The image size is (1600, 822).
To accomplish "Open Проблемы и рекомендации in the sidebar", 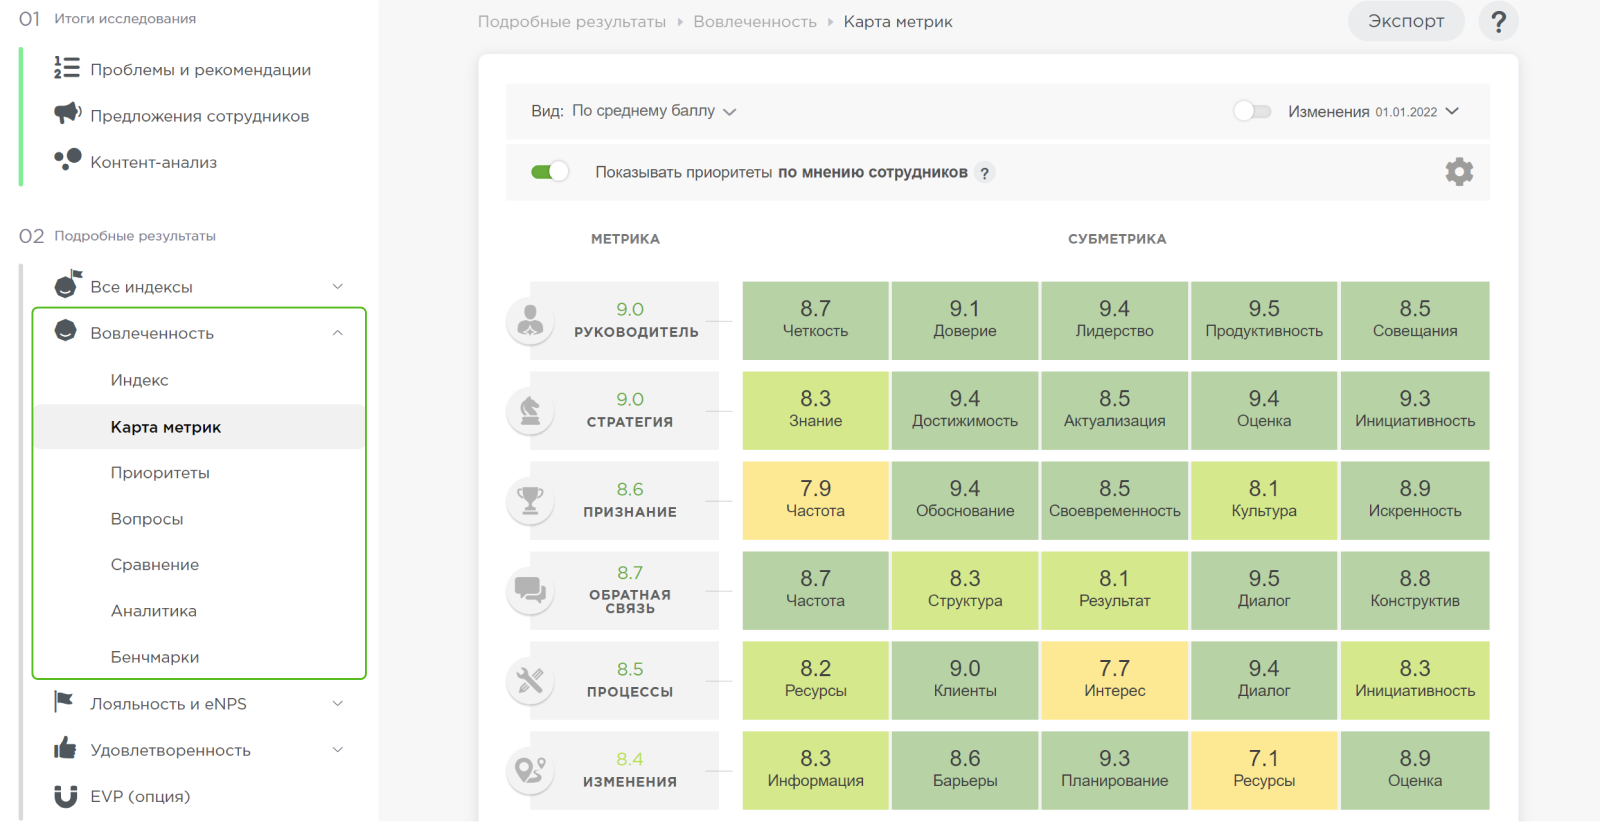I will tap(201, 70).
